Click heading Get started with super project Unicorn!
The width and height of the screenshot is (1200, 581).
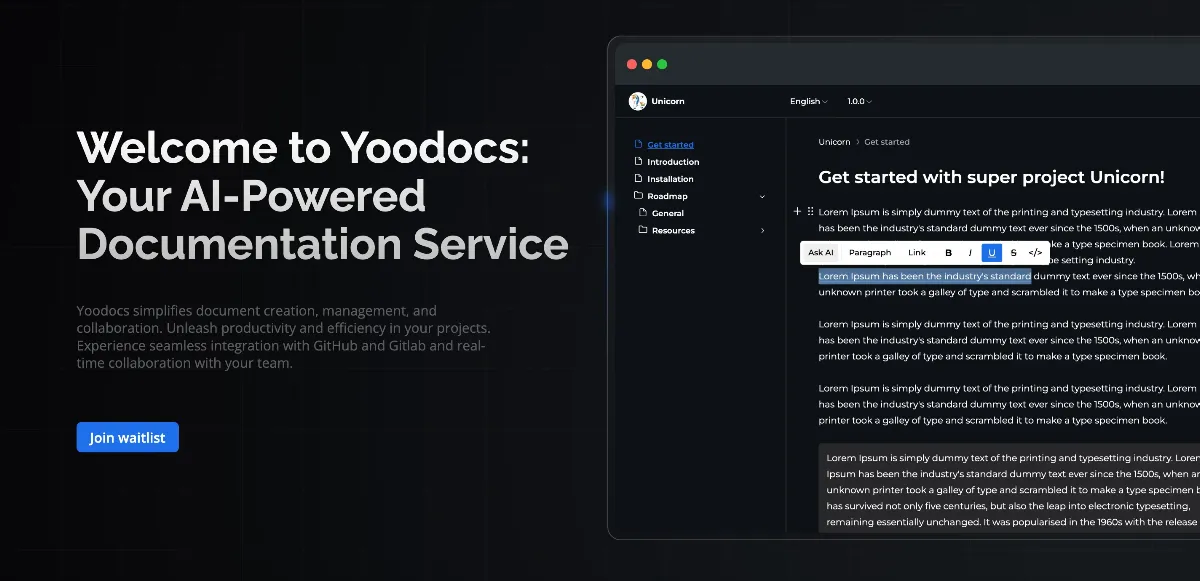(x=991, y=177)
